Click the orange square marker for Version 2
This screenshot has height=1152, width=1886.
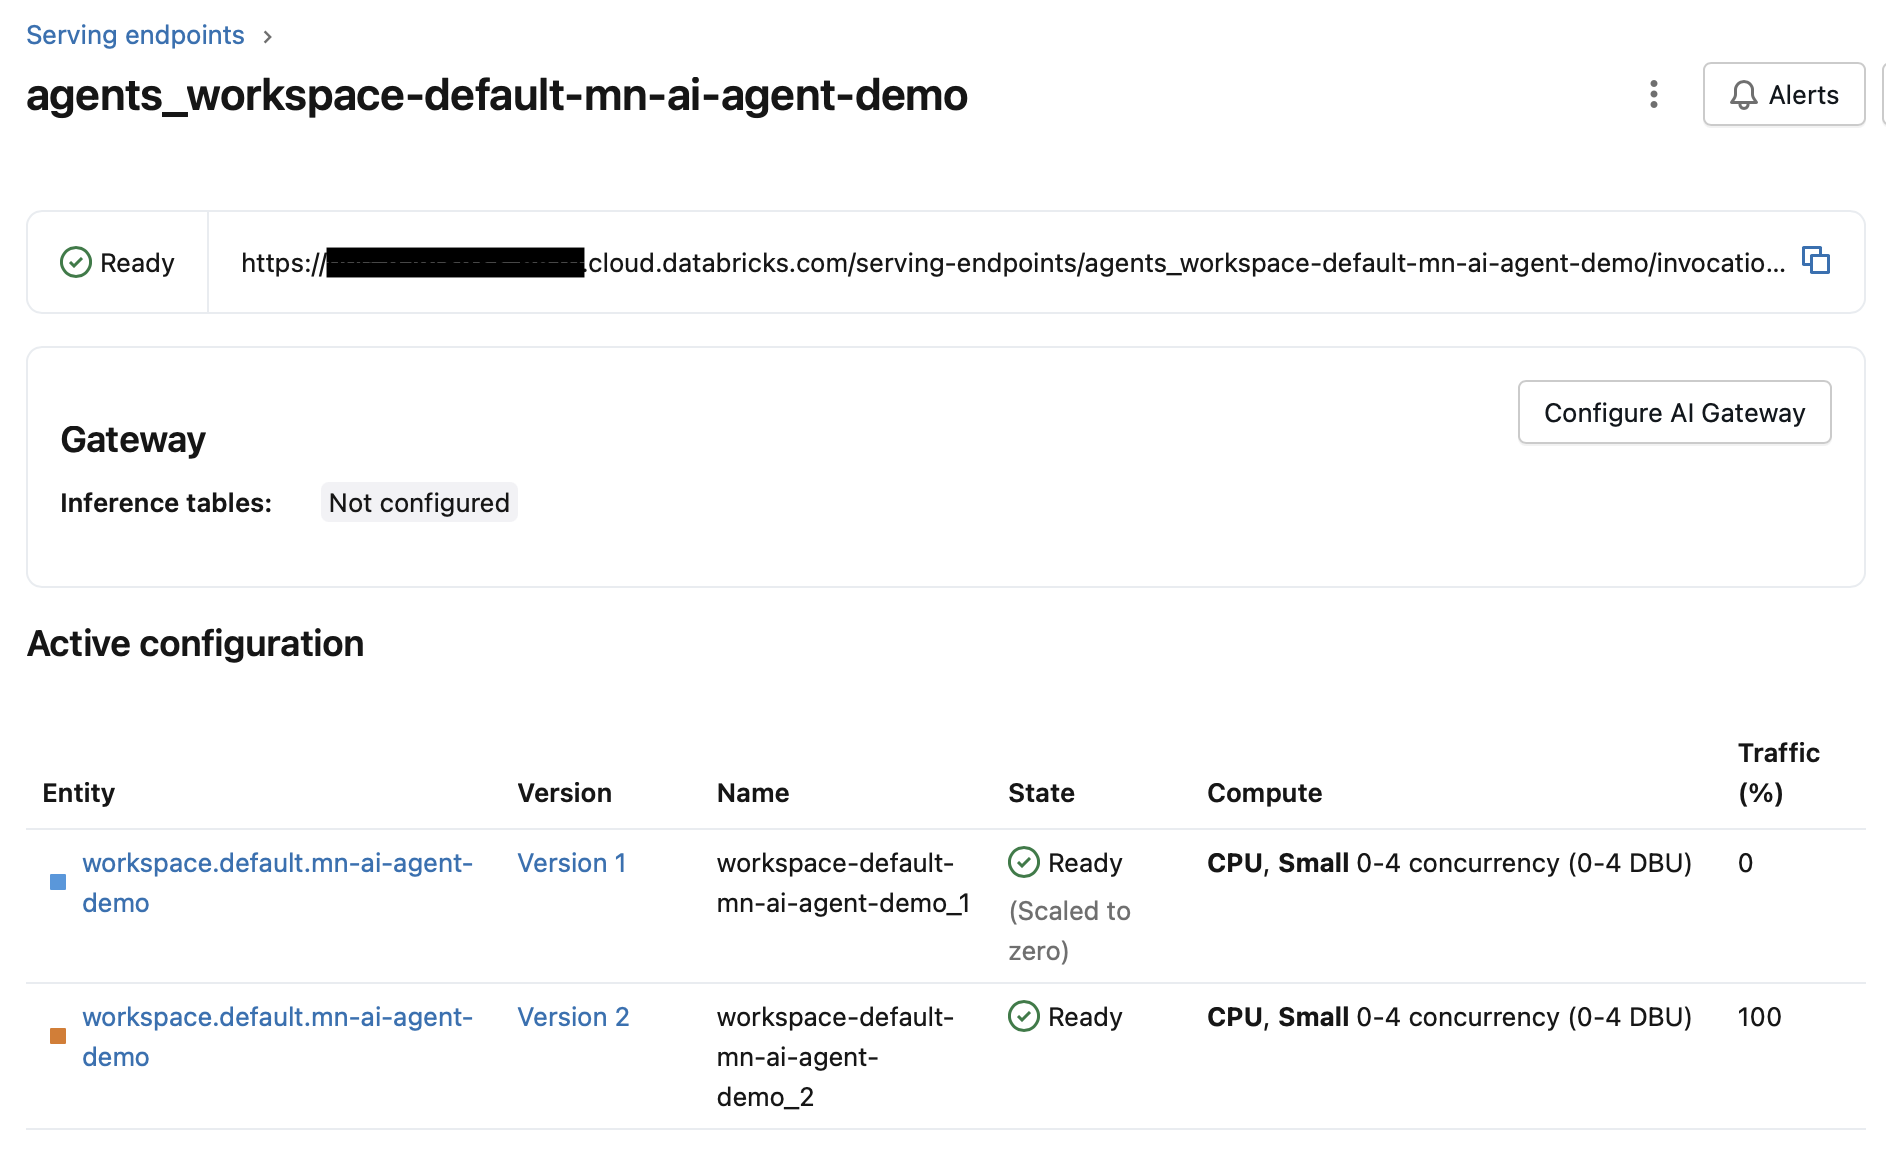[58, 1036]
